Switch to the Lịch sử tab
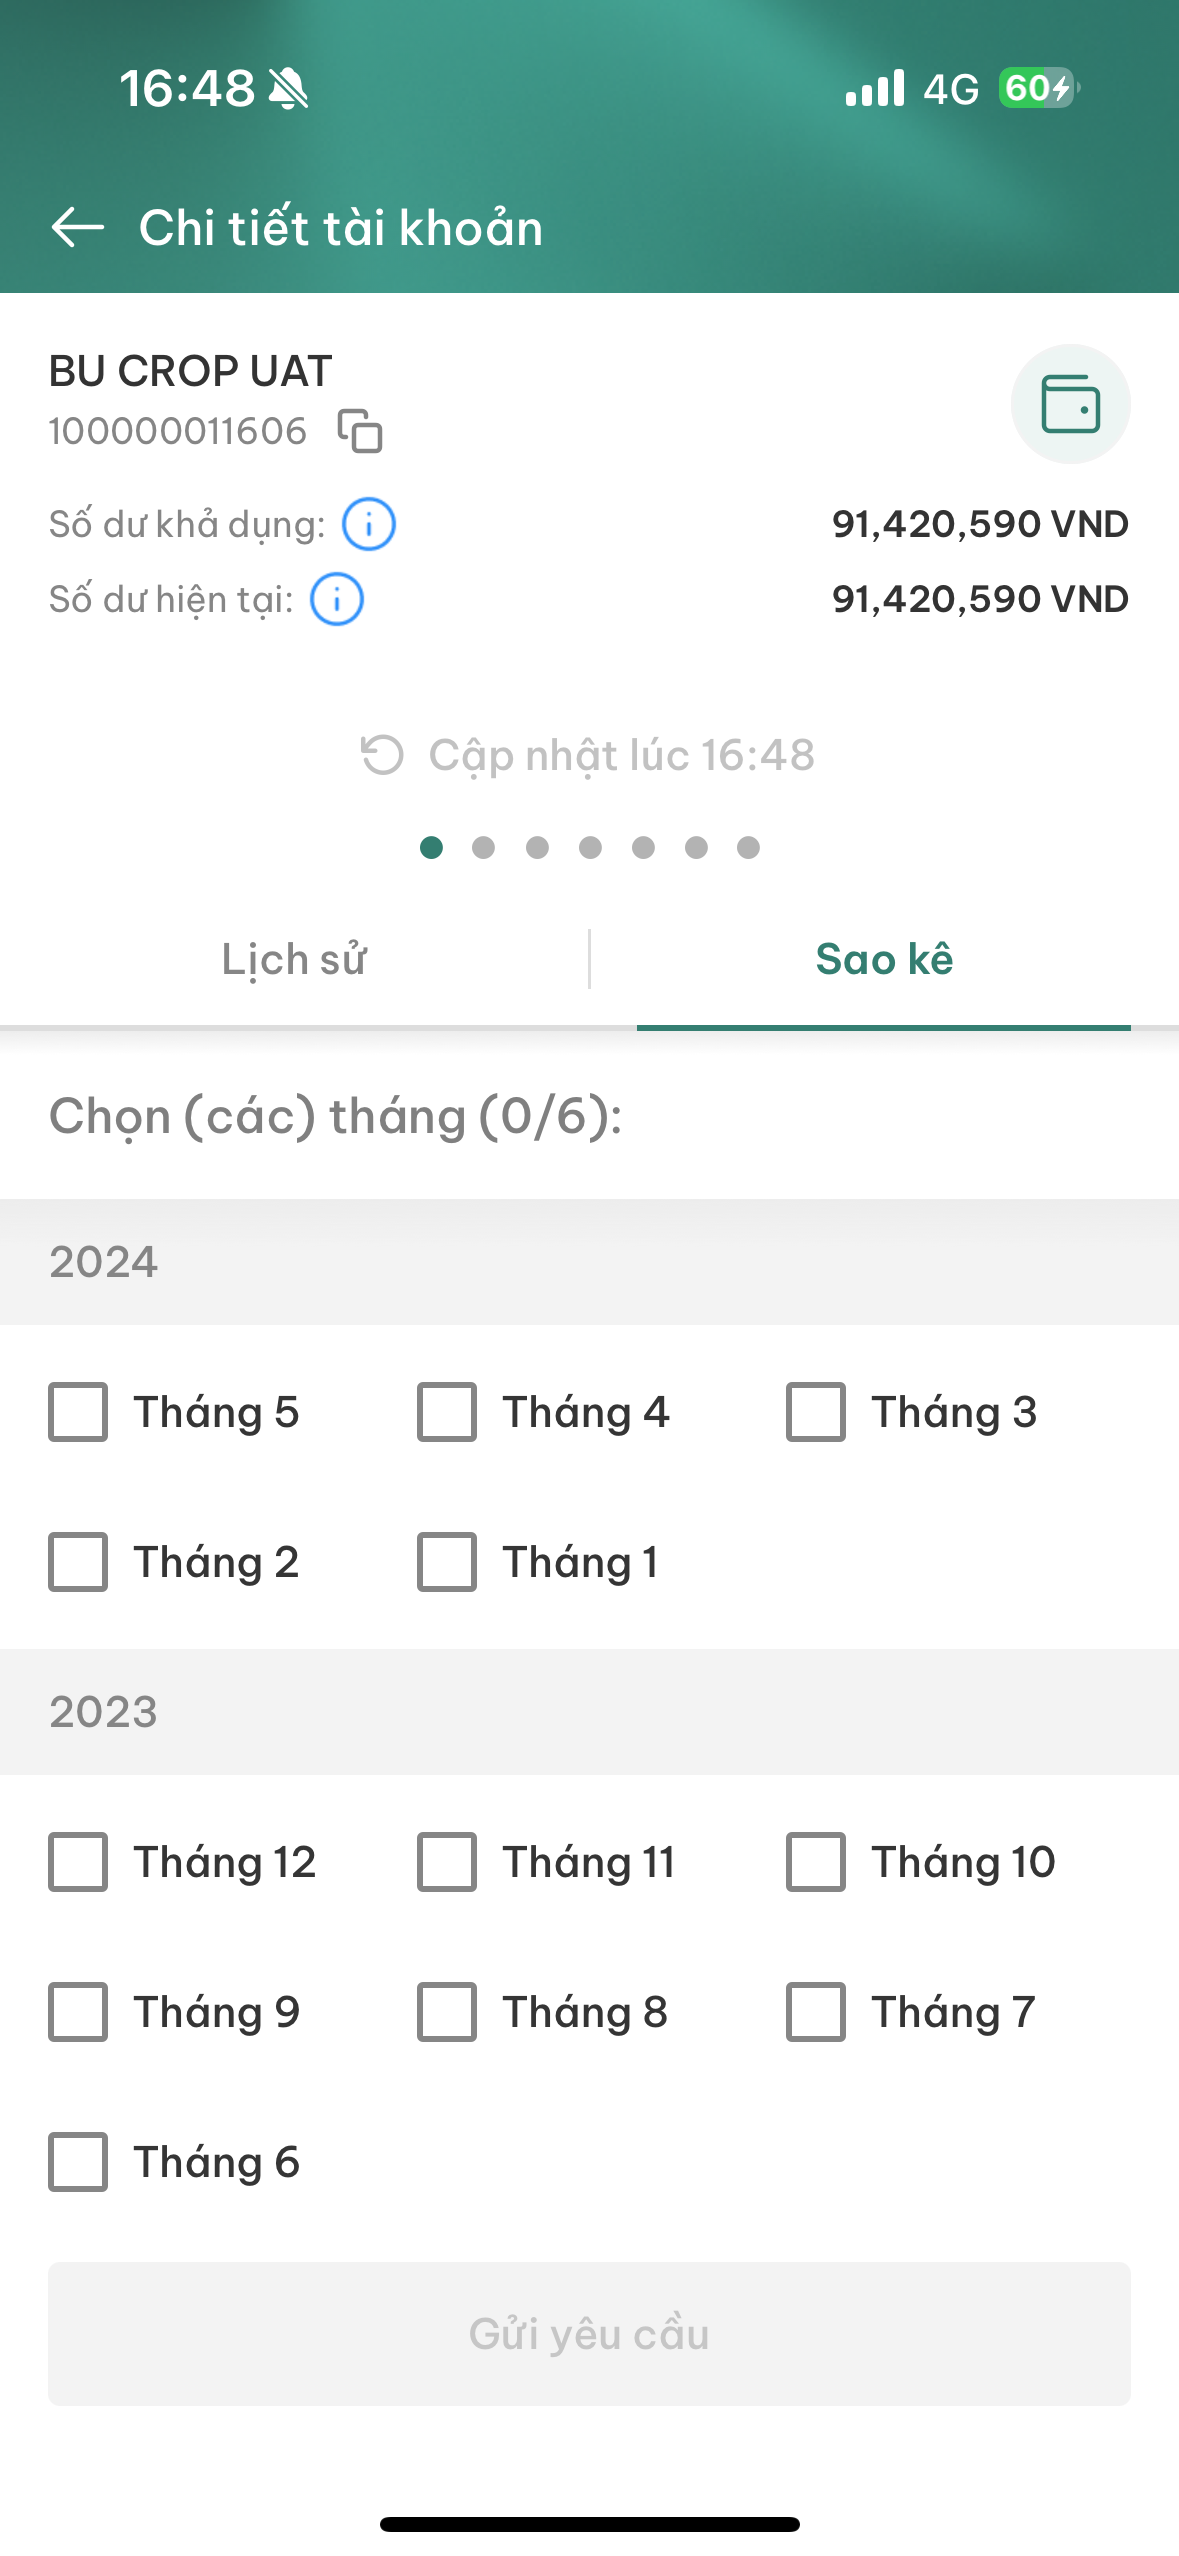 click(294, 959)
